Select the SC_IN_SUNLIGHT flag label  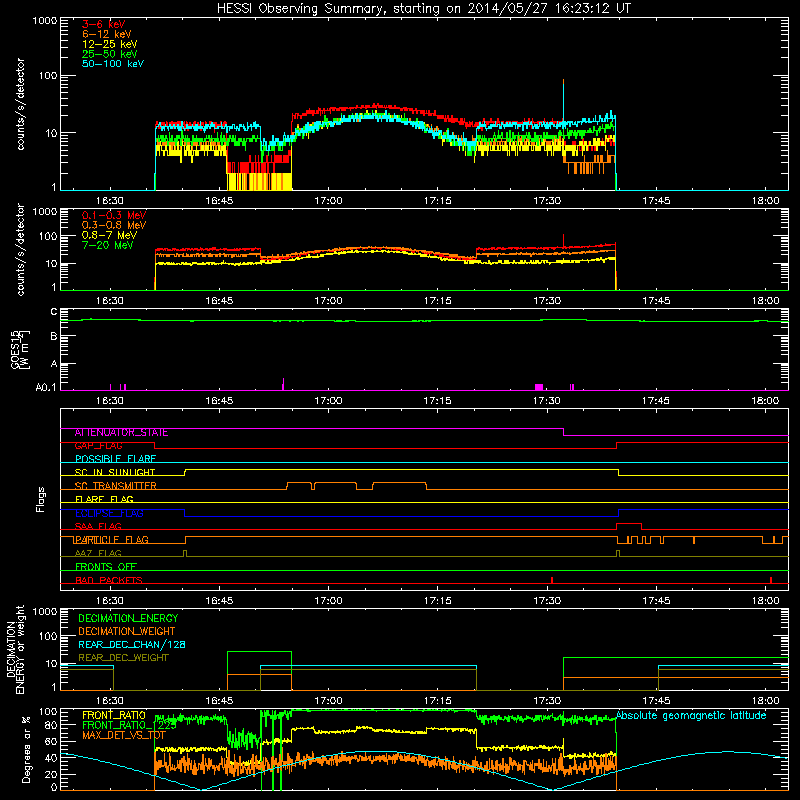tap(115, 472)
